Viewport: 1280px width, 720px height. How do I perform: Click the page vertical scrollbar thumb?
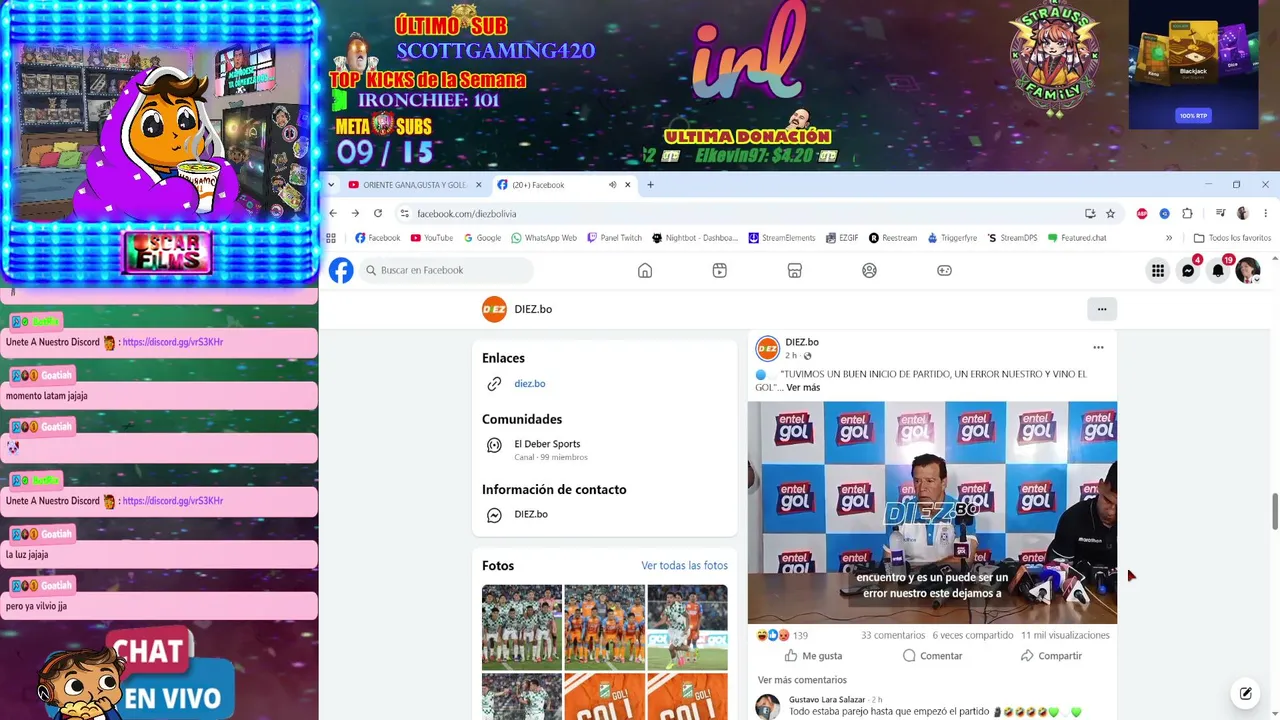pos(1275,512)
